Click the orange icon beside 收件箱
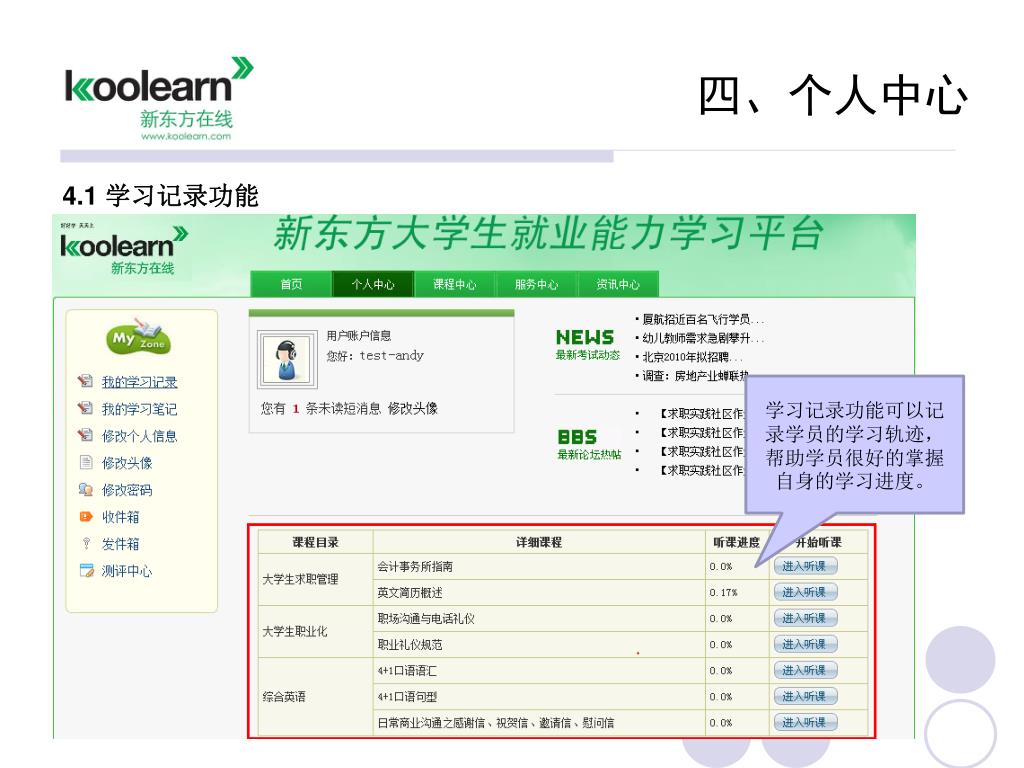This screenshot has height=768, width=1024. [x=86, y=517]
